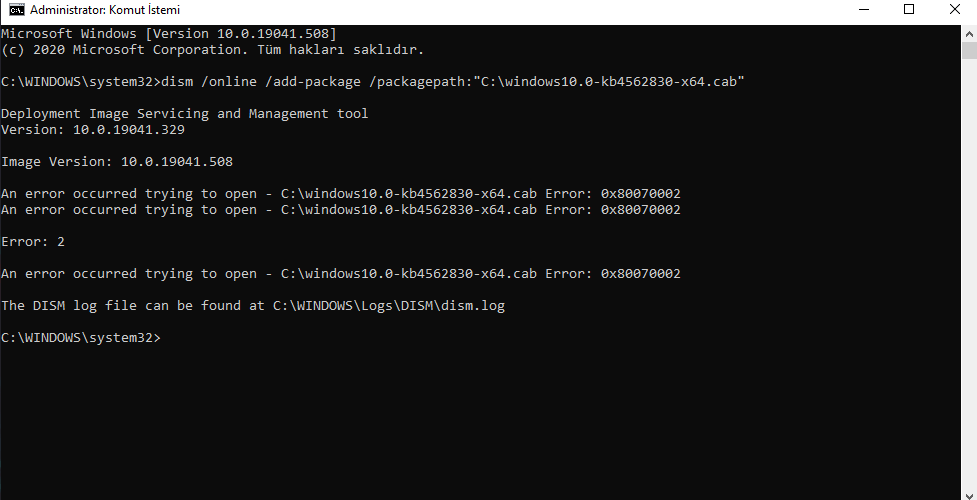977x500 pixels.
Task: Click the empty black console area
Action: 480,418
